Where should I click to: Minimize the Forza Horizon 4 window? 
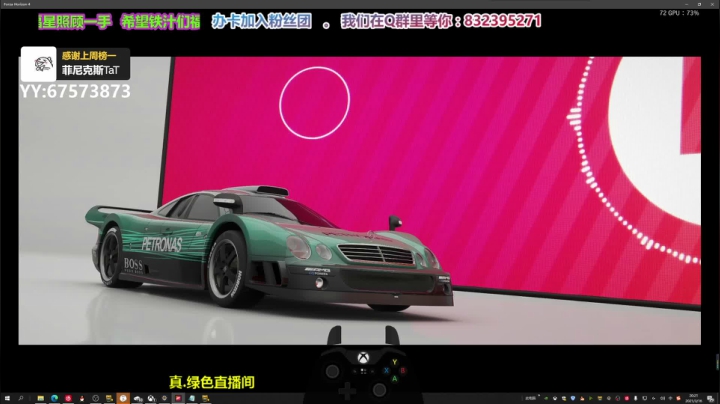click(686, 4)
